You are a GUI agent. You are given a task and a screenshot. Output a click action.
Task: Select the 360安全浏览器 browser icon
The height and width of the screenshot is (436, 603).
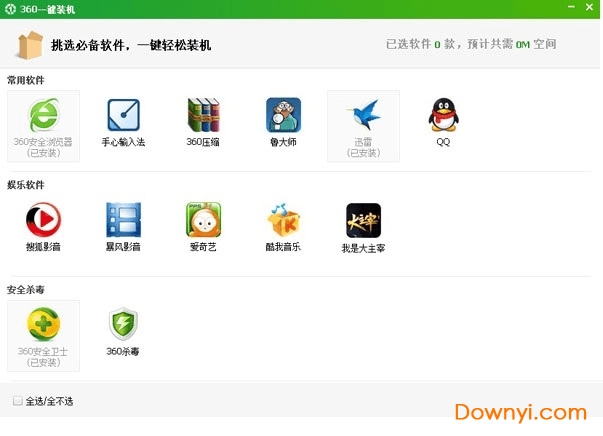click(44, 115)
